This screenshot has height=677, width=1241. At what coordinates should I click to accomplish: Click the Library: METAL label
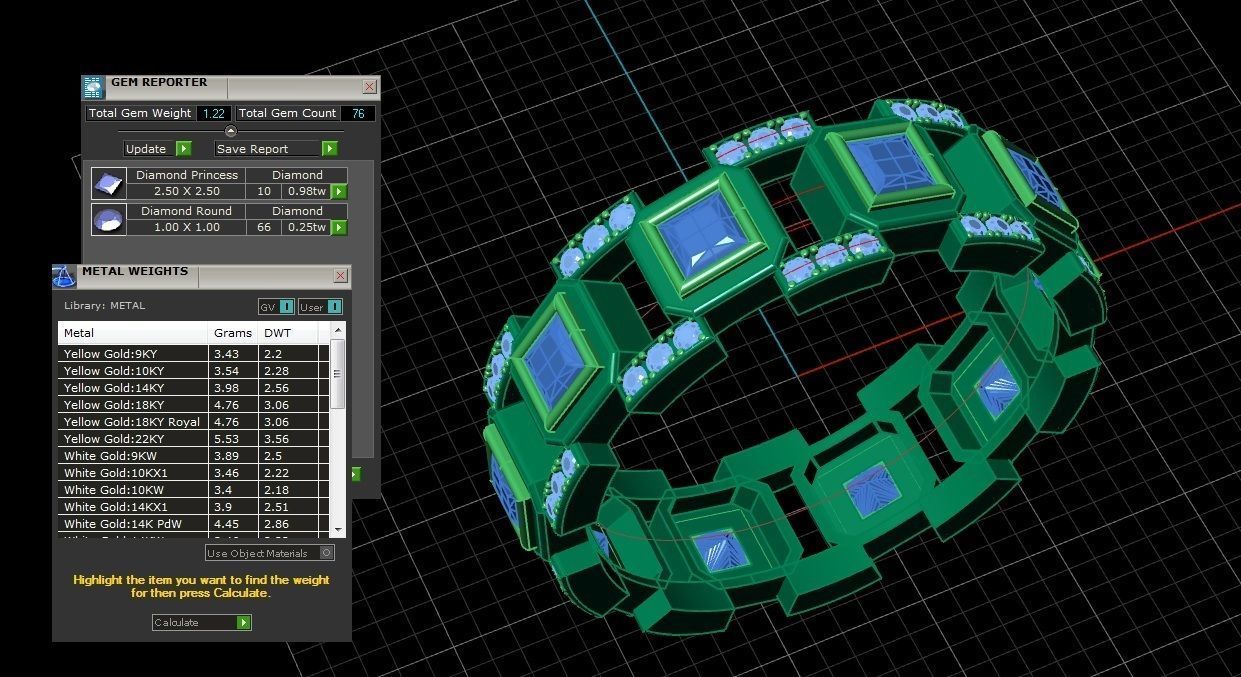pyautogui.click(x=104, y=306)
